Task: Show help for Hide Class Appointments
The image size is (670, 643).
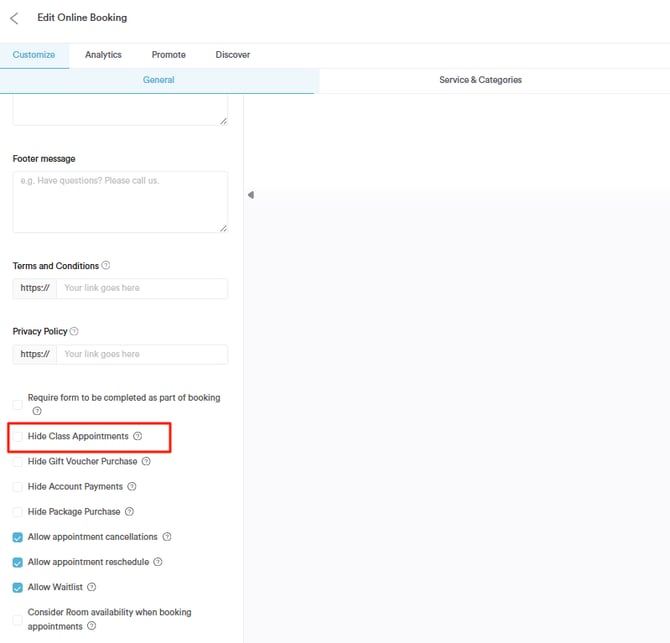Action: coord(138,436)
